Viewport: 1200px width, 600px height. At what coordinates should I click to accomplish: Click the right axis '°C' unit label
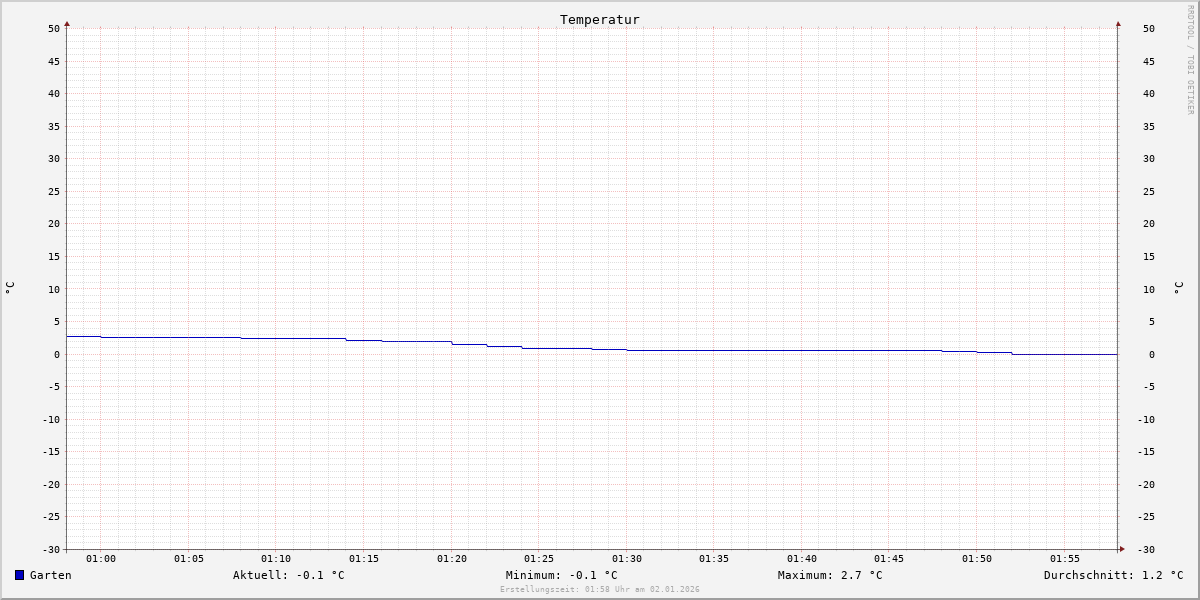(1178, 288)
